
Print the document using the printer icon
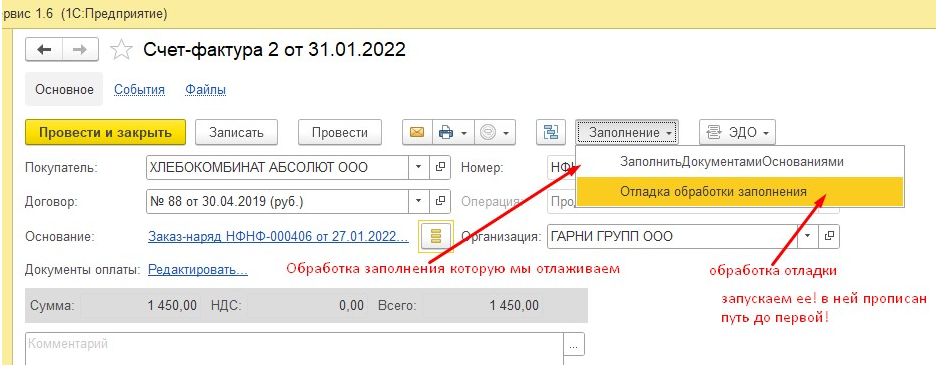tap(446, 133)
